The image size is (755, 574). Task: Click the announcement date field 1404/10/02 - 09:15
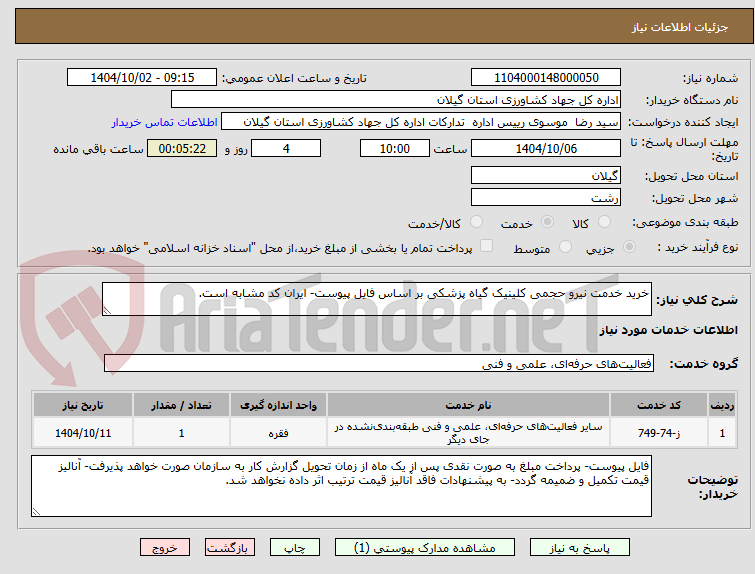(142, 78)
